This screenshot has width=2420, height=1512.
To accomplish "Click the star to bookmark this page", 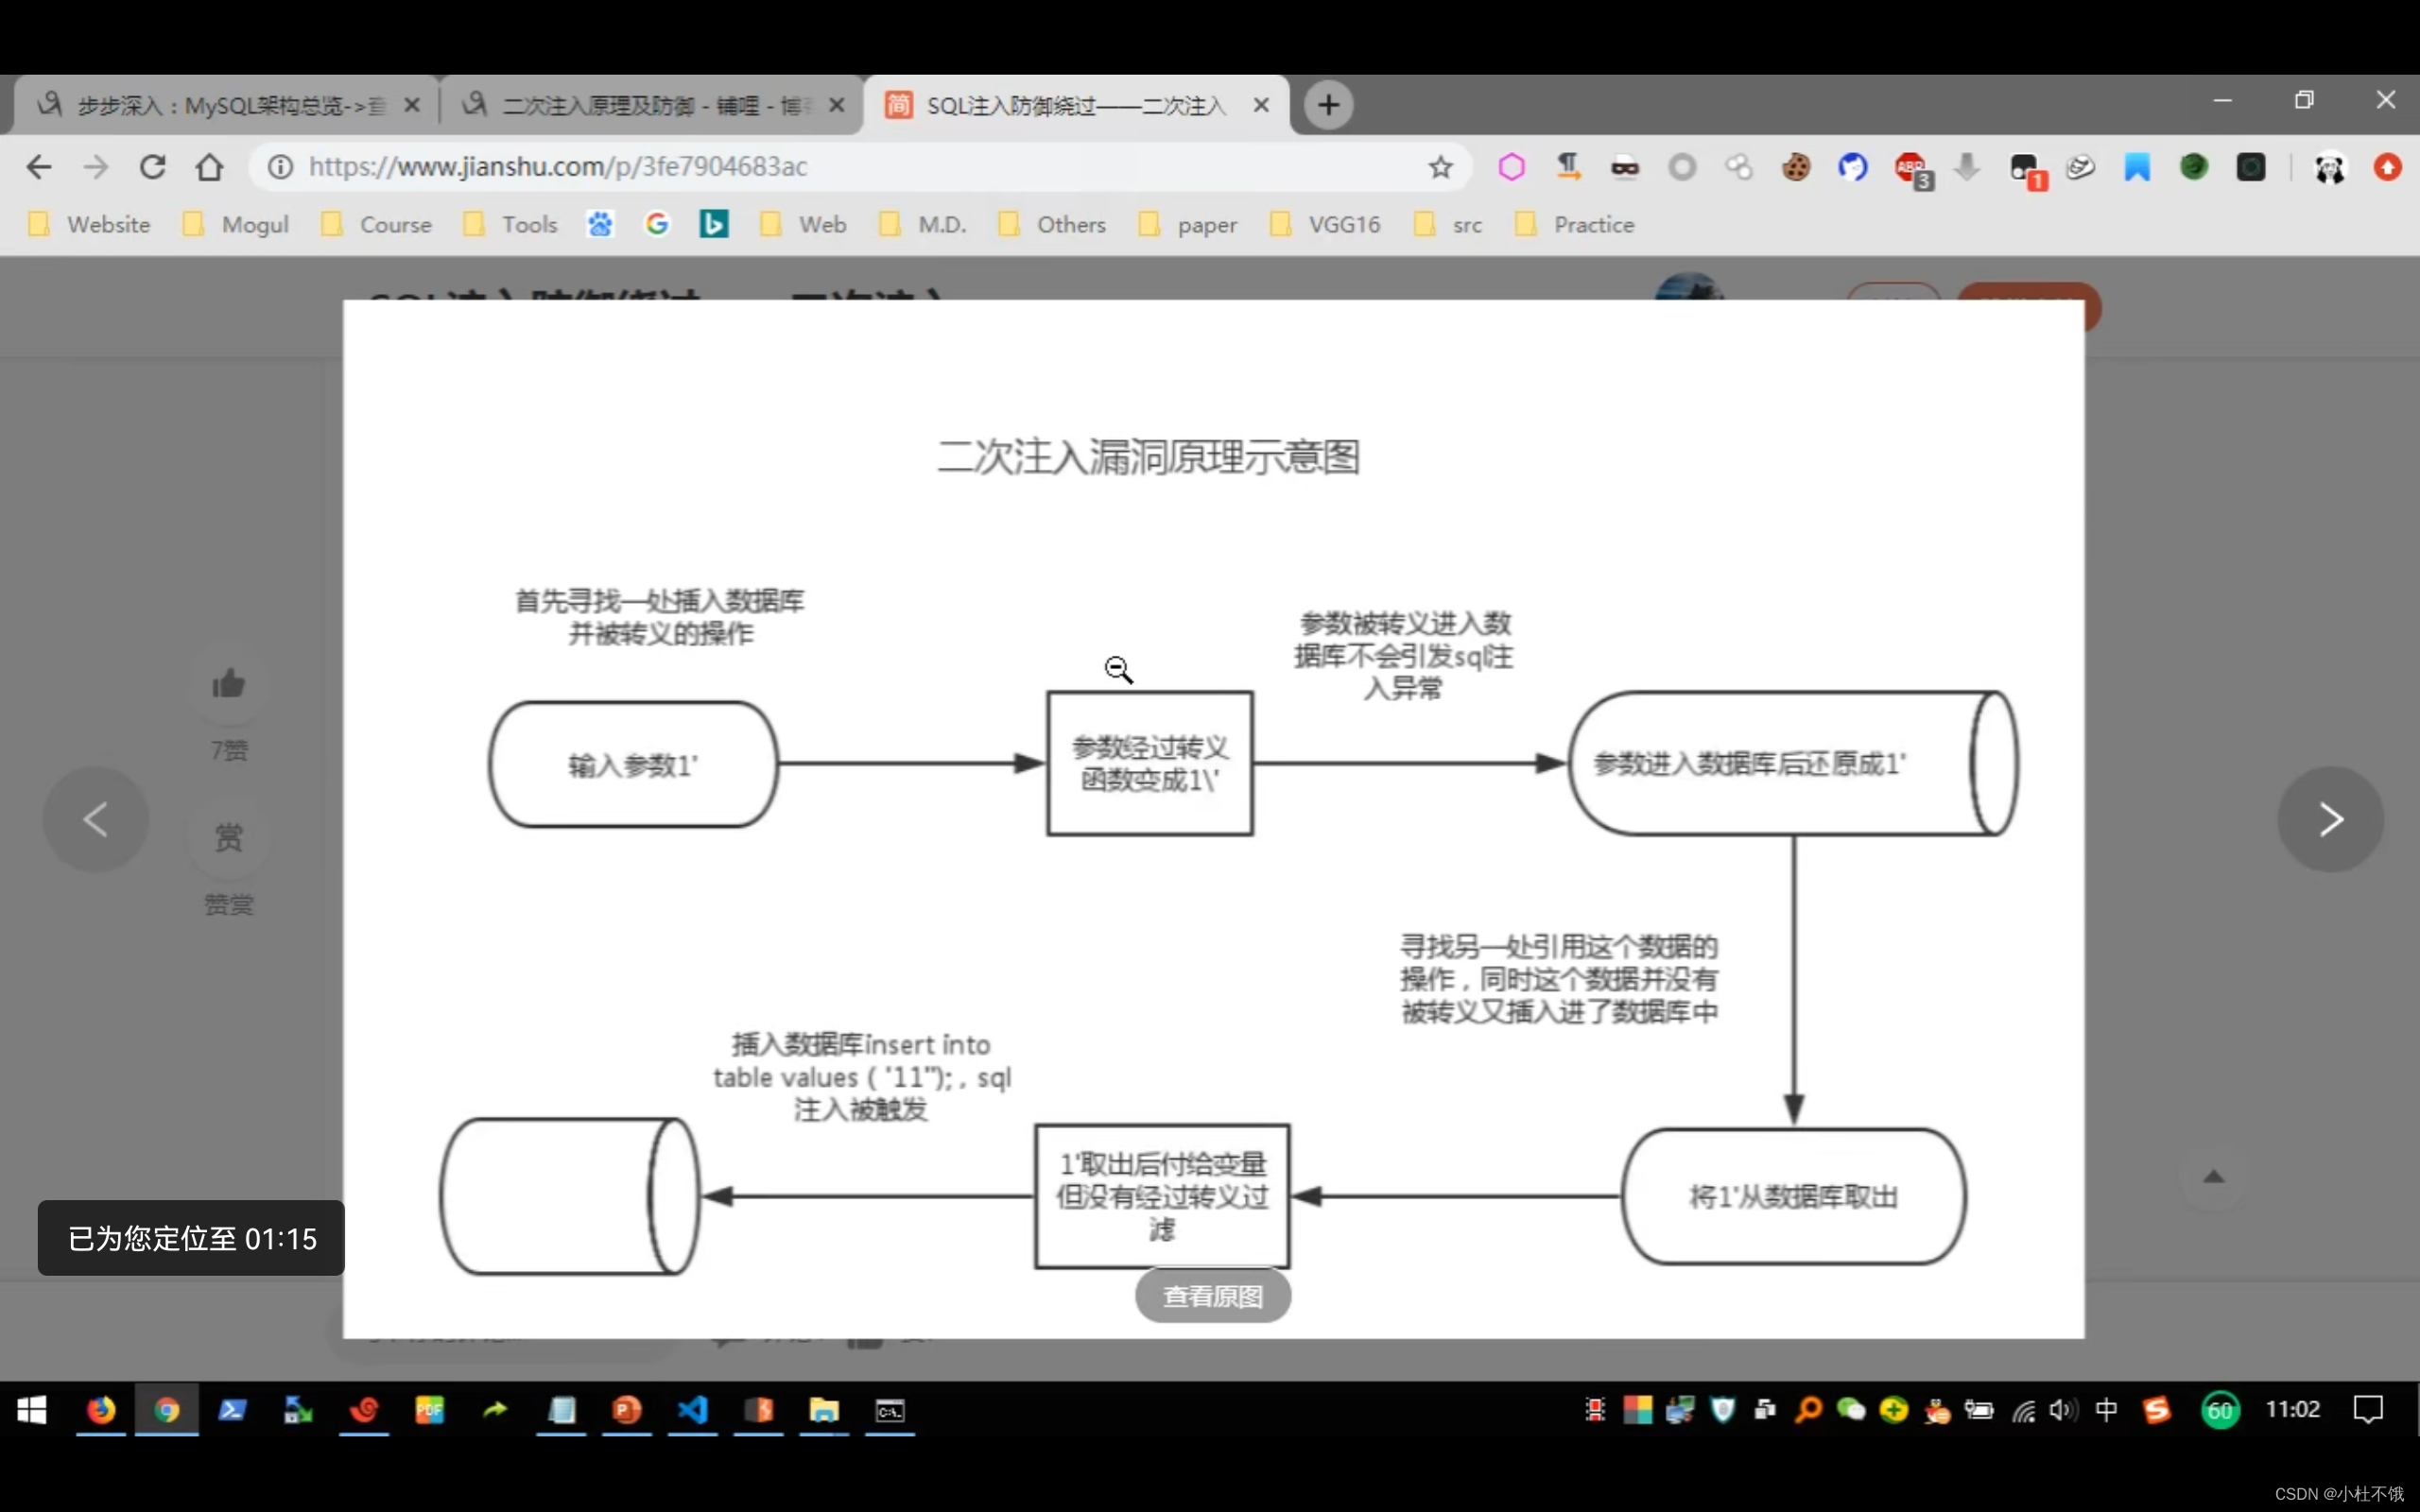I will pyautogui.click(x=1439, y=167).
